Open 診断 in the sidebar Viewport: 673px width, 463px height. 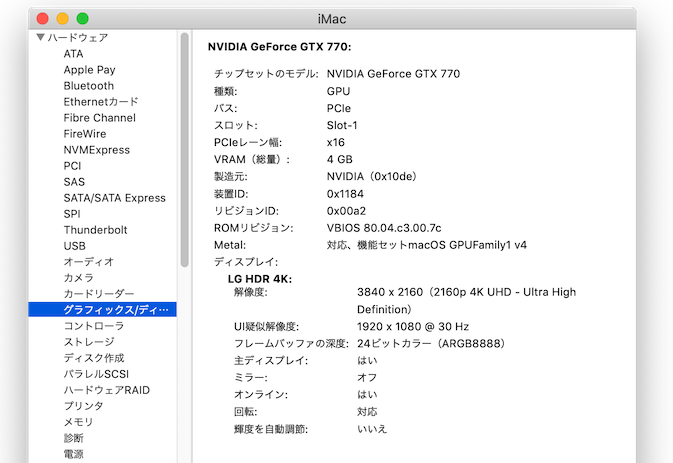coord(74,438)
